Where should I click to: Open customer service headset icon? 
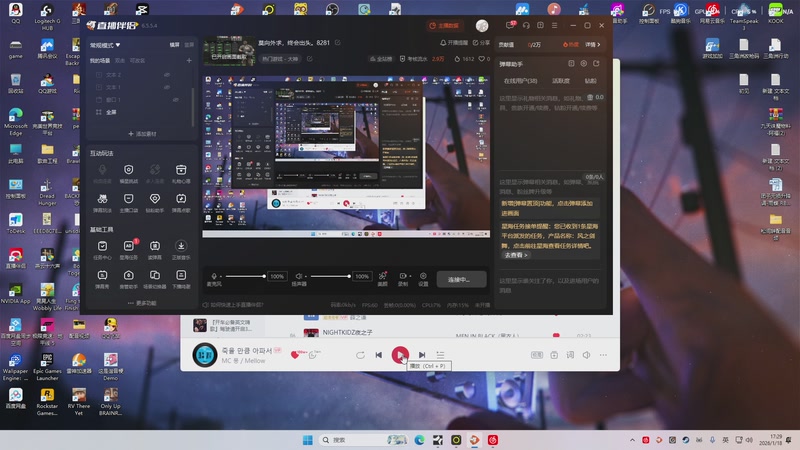click(526, 25)
